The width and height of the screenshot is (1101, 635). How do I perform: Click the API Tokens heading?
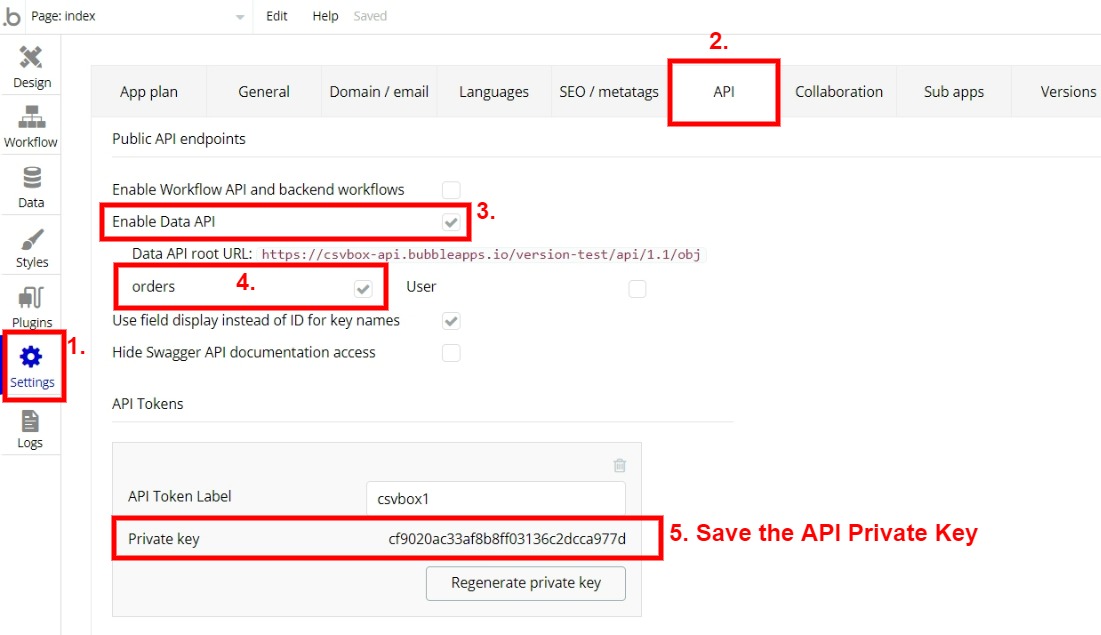click(x=147, y=404)
